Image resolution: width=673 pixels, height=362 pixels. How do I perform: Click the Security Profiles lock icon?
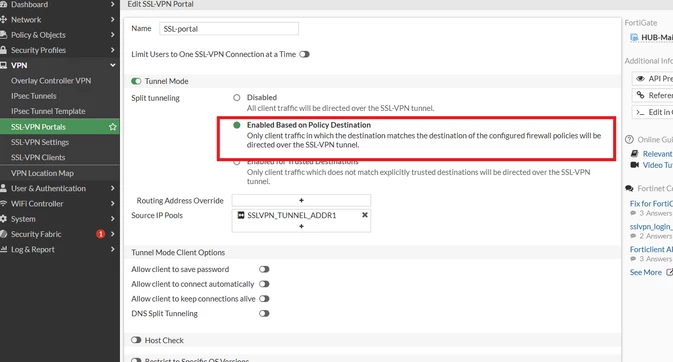(3, 50)
